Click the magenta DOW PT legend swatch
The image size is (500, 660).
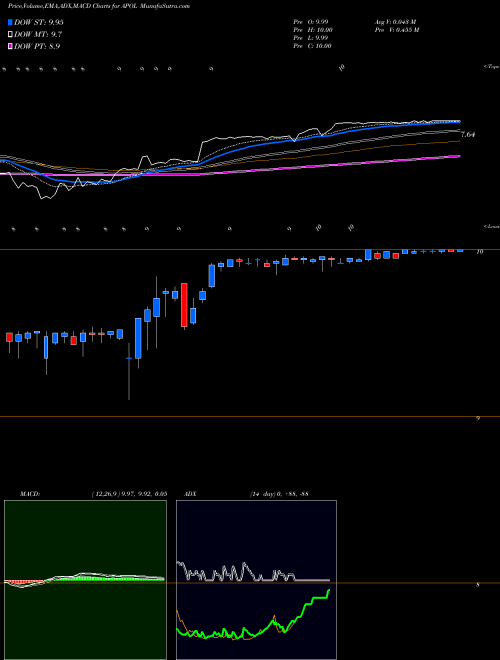[10, 46]
